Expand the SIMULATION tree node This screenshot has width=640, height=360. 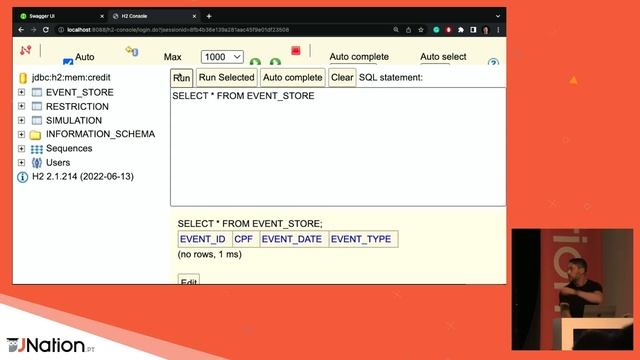pyautogui.click(x=21, y=120)
